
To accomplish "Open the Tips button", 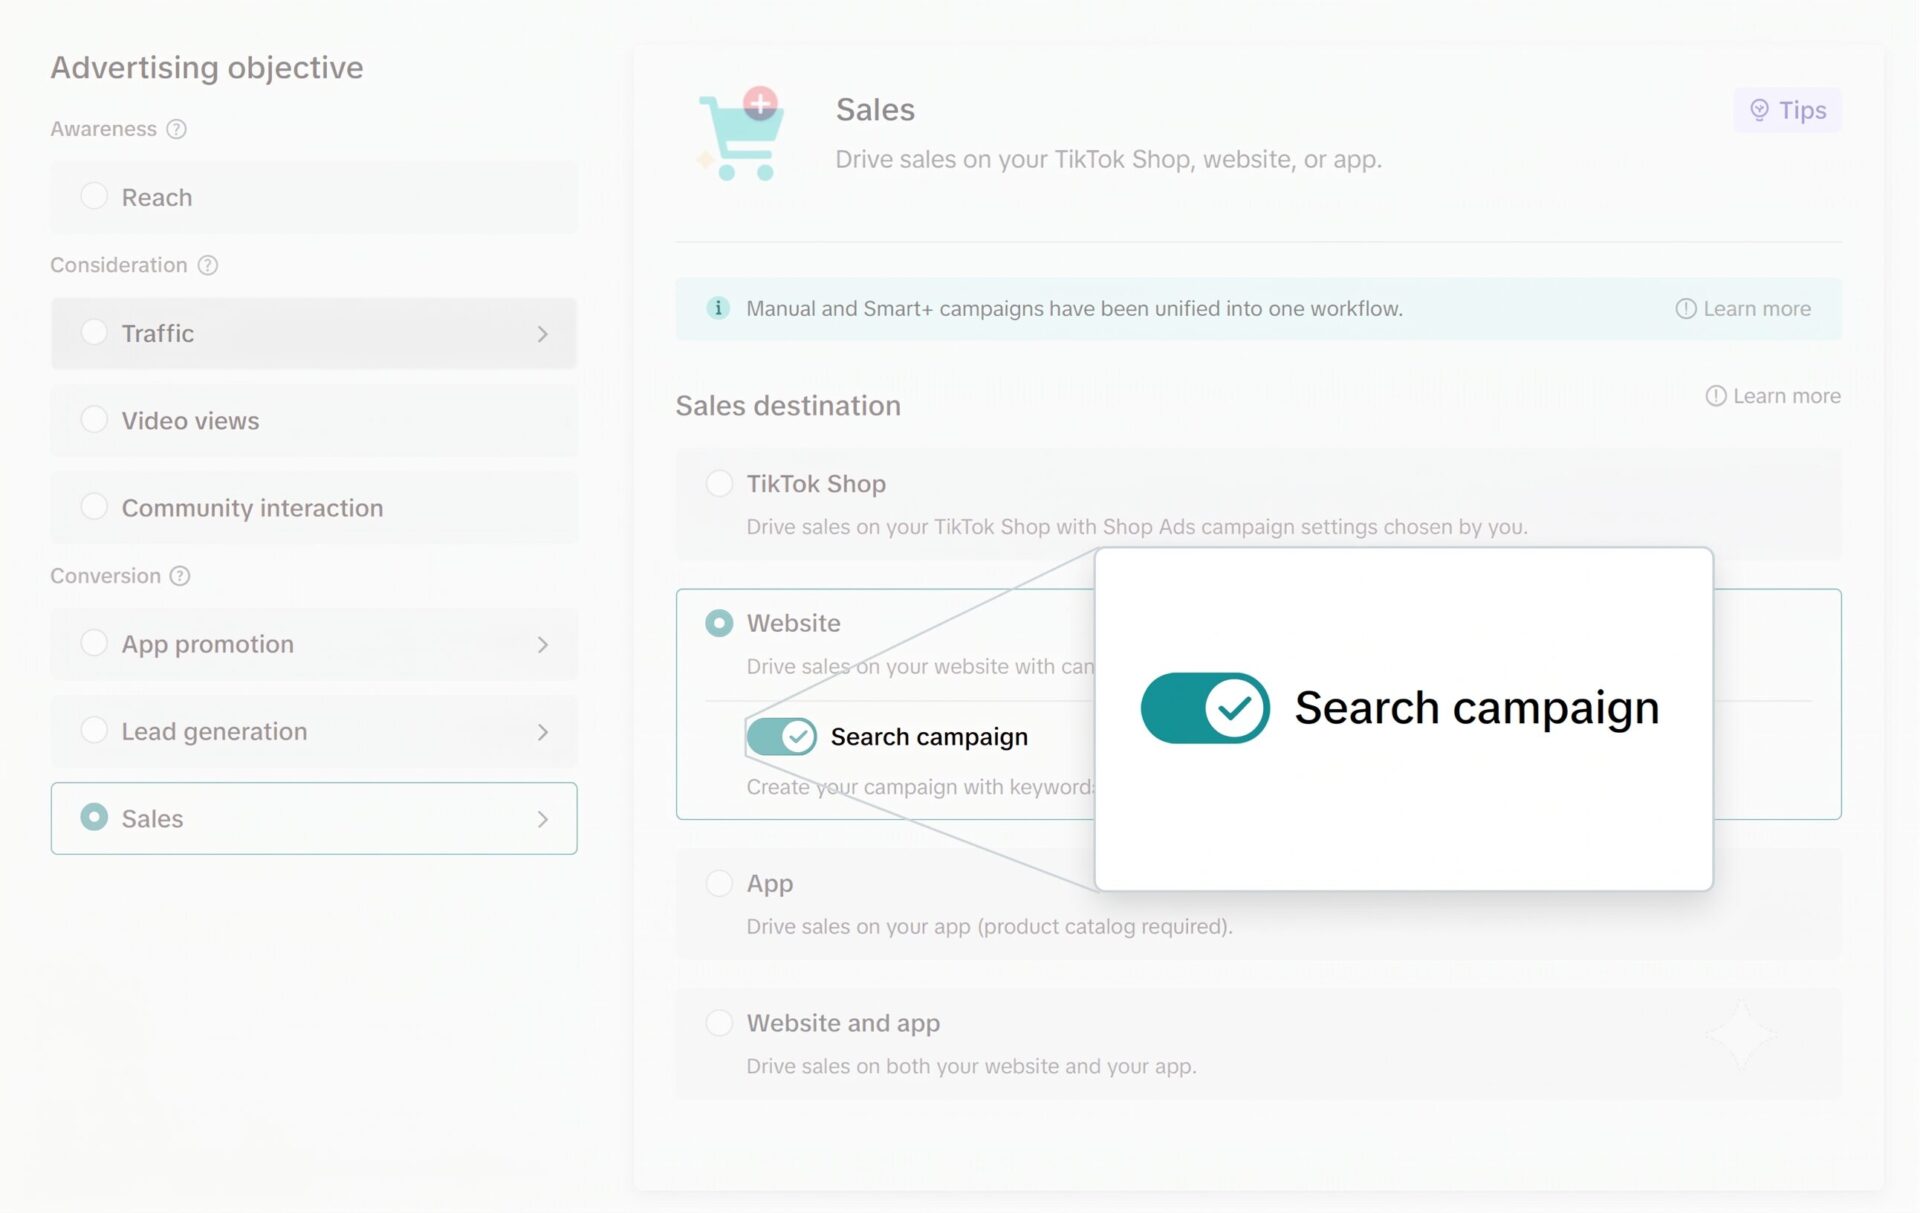I will (1788, 110).
